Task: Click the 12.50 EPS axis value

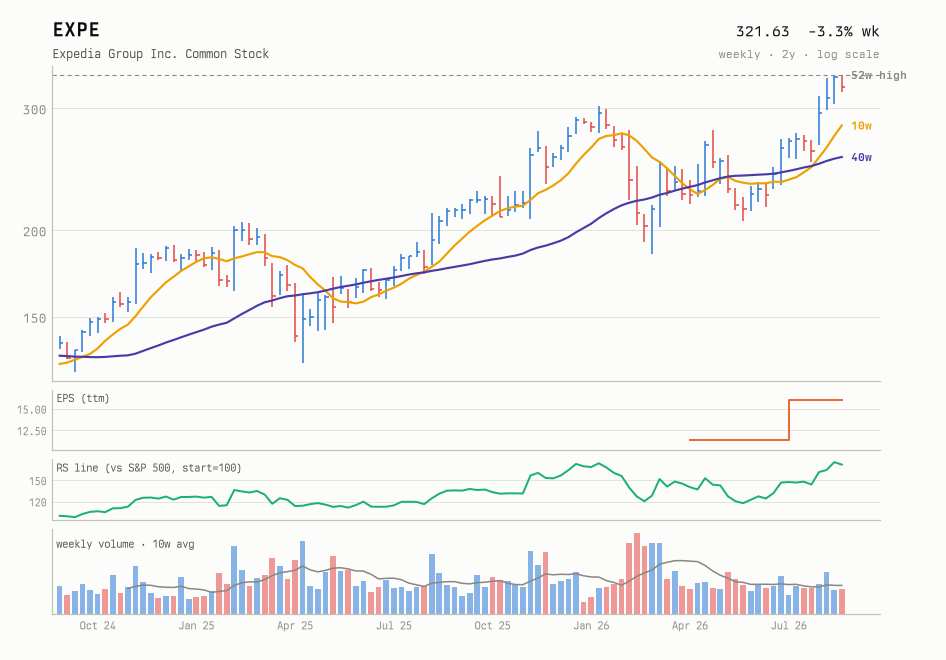Action: click(x=31, y=431)
